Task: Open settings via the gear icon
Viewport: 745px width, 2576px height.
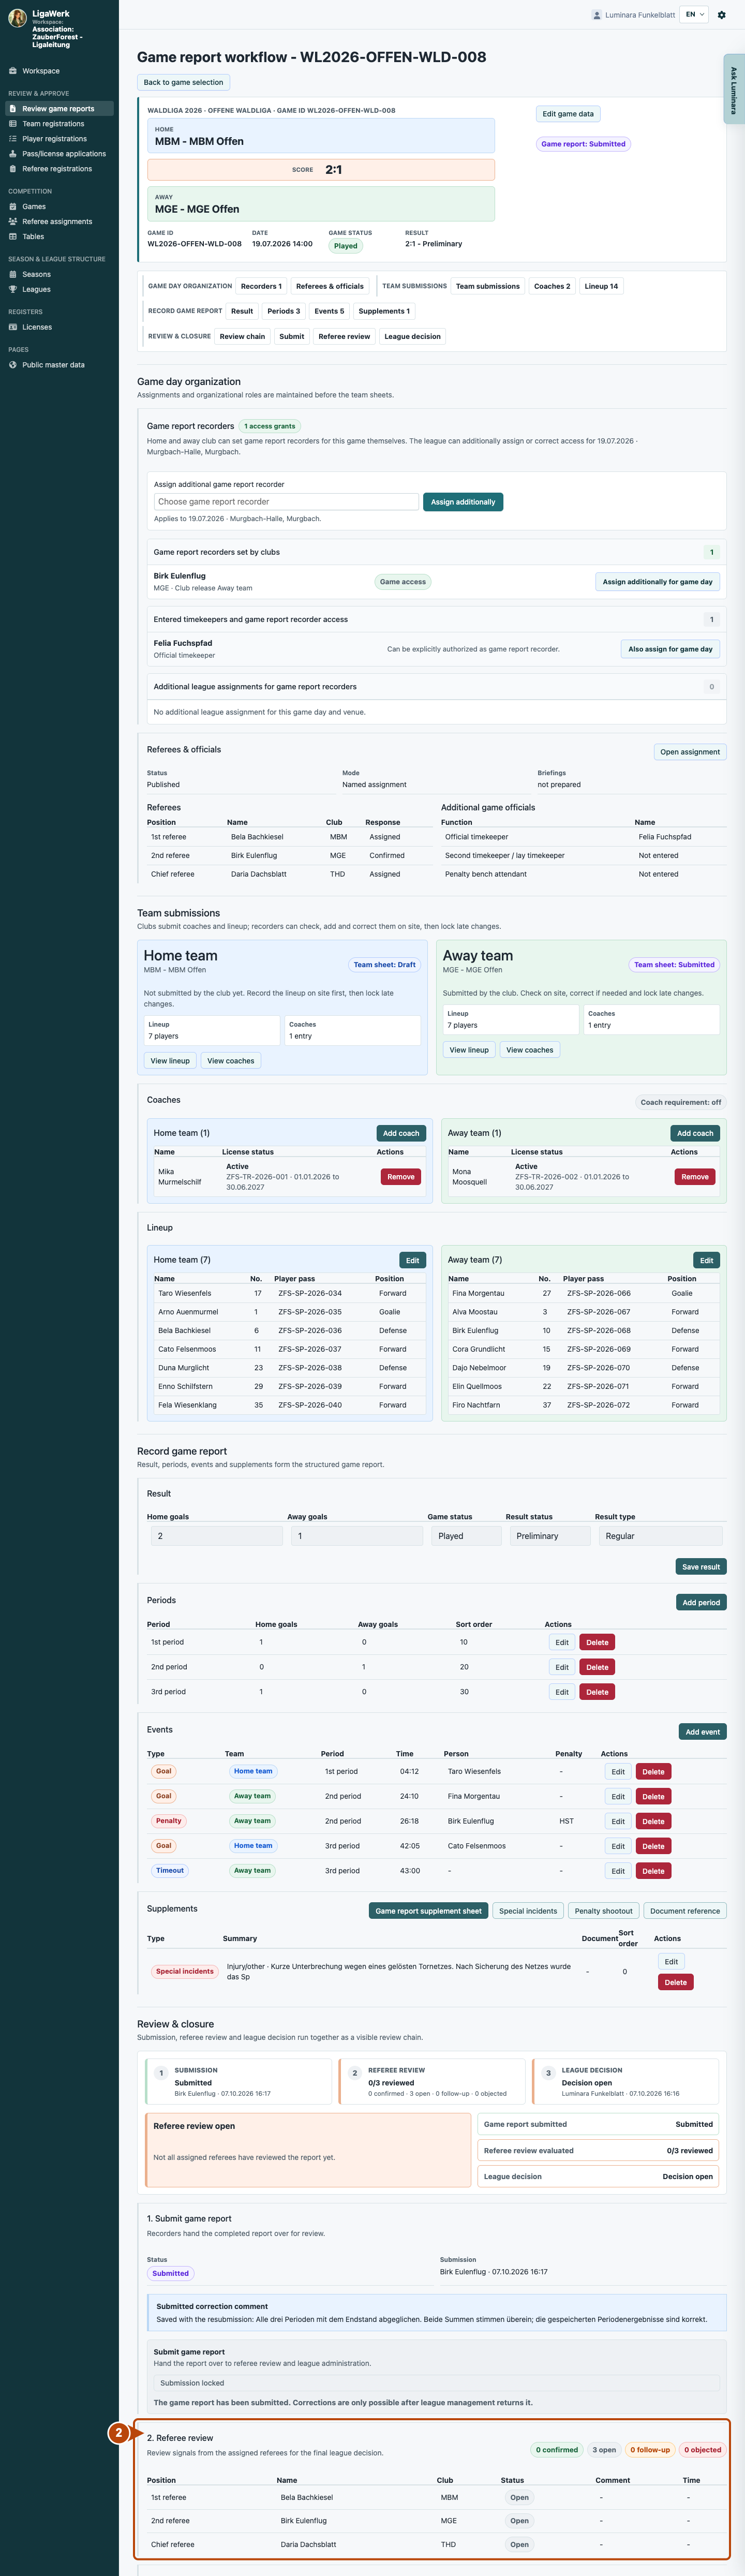Action: [722, 15]
